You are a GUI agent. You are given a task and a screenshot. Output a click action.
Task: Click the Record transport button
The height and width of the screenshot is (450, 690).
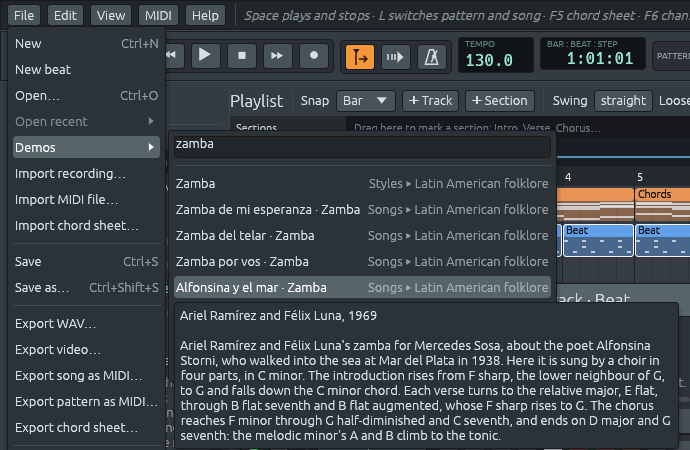pyautogui.click(x=314, y=55)
